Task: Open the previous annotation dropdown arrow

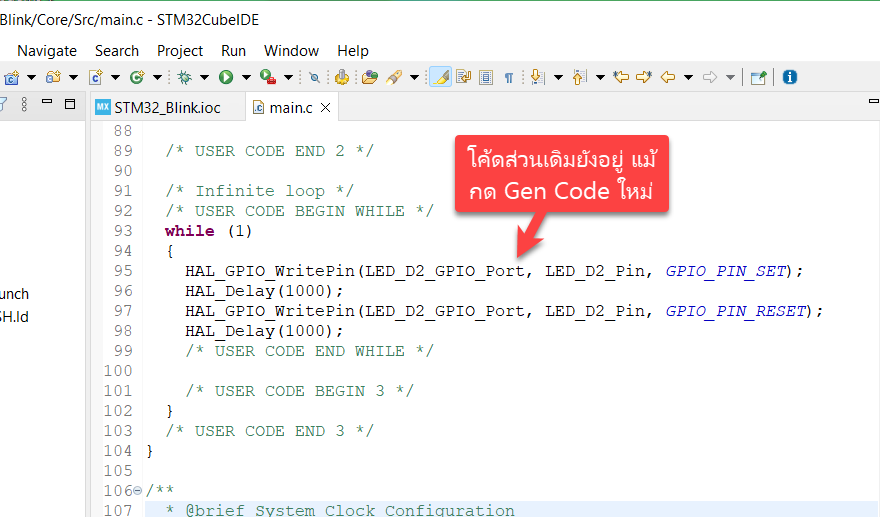Action: [601, 77]
